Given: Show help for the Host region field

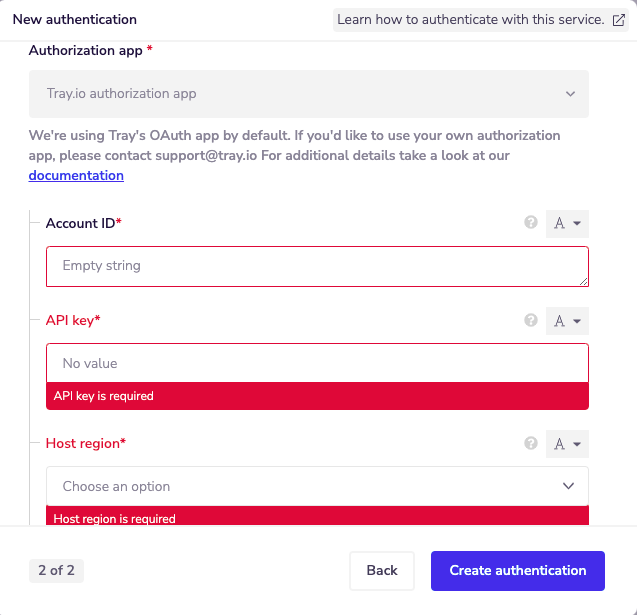Looking at the screenshot, I should pos(531,443).
